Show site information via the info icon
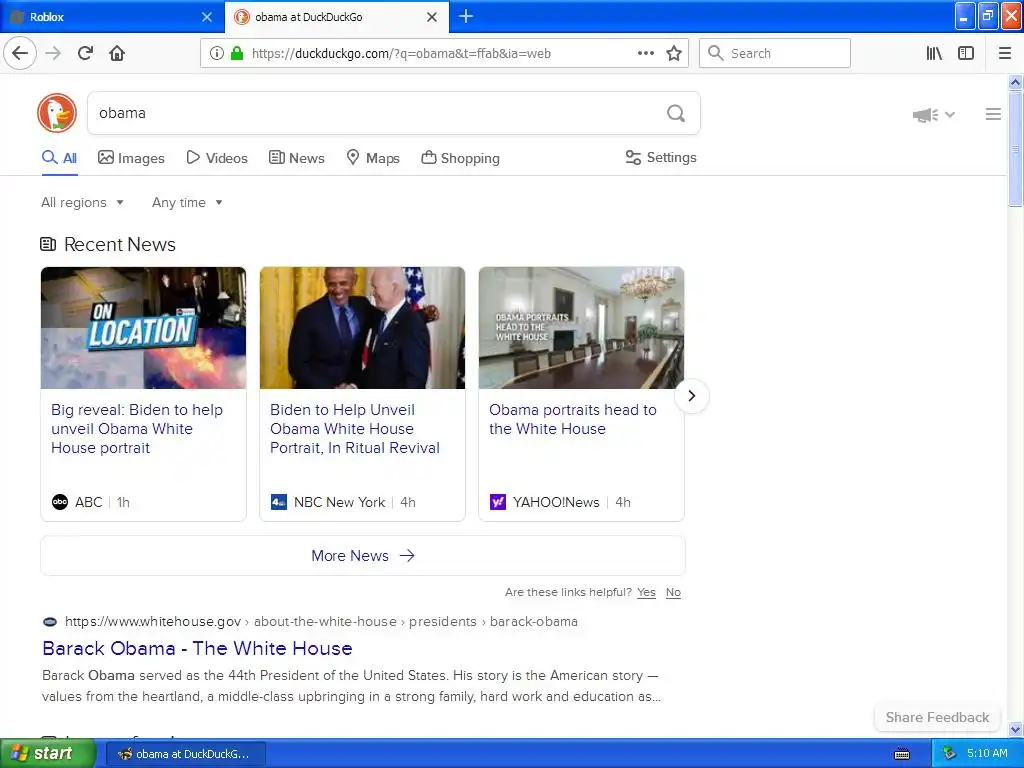 (216, 54)
